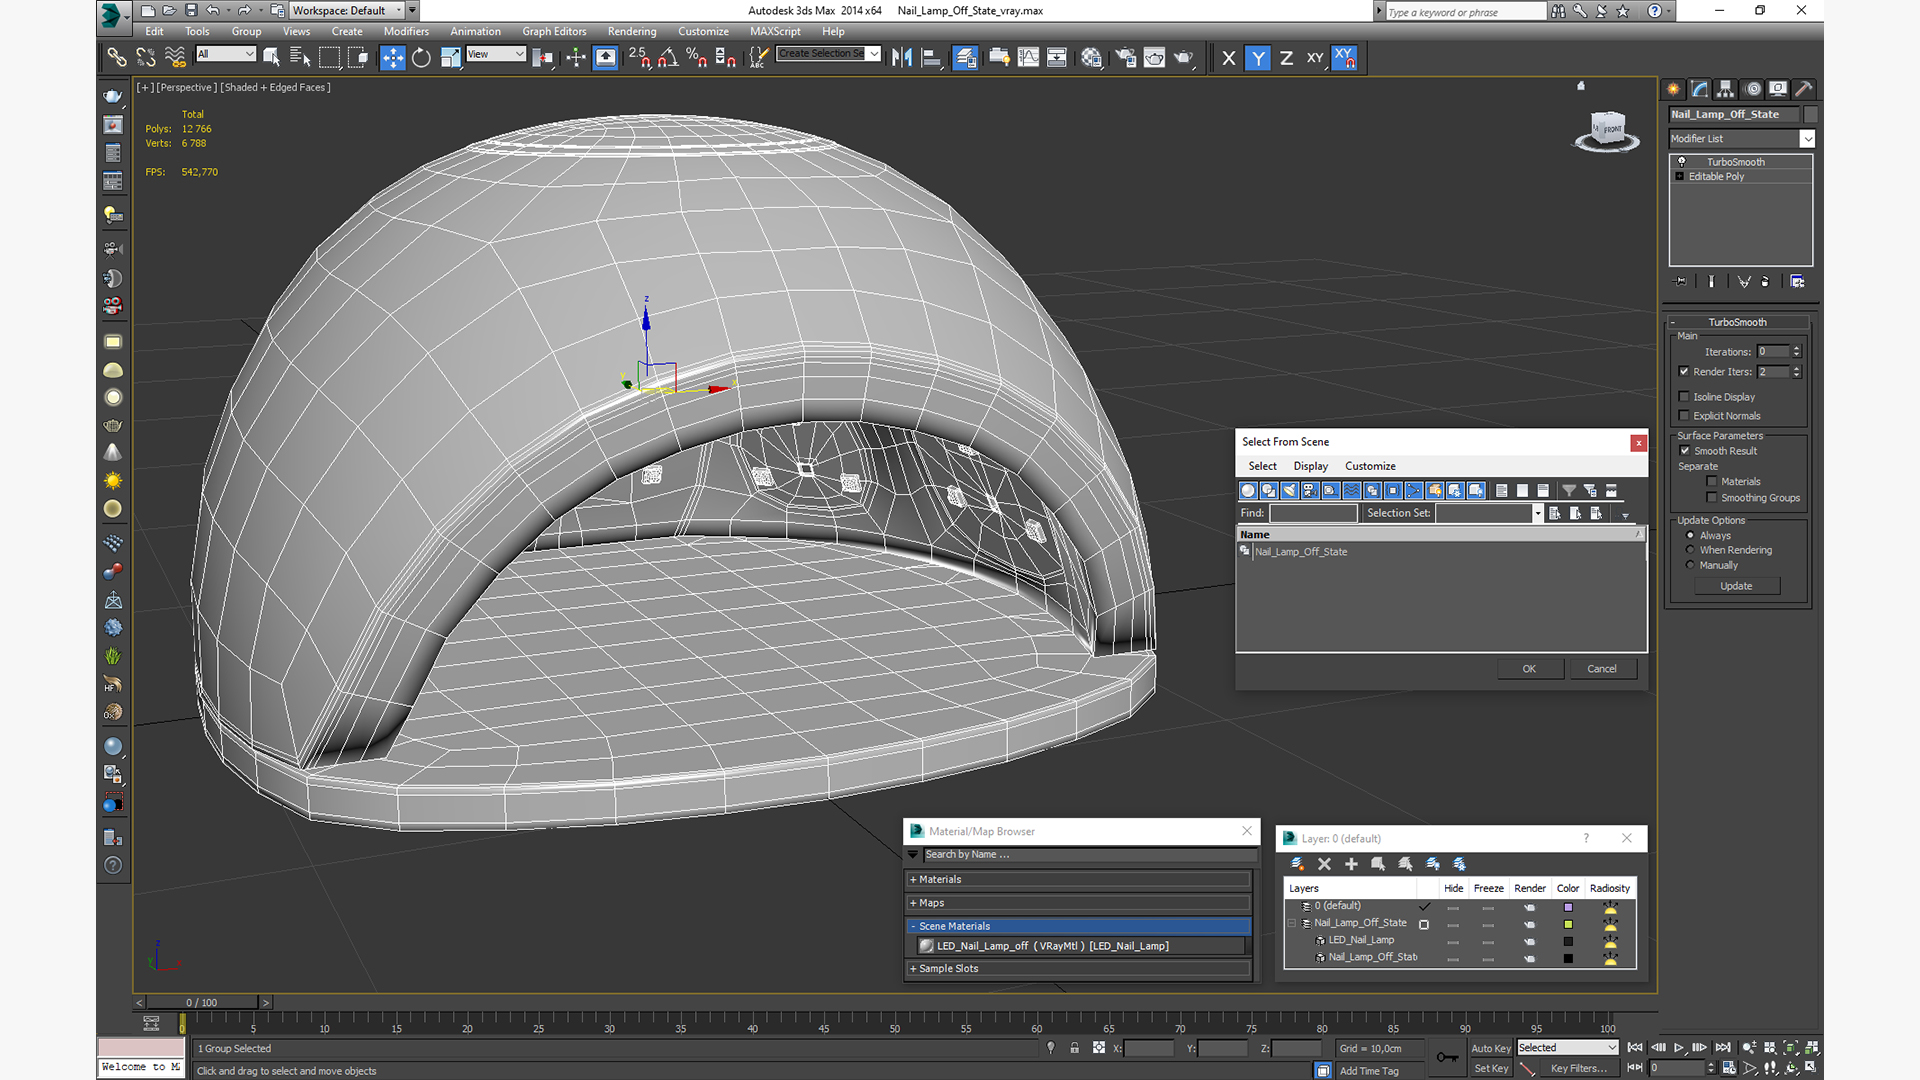Open the Rendering menu

tap(631, 32)
